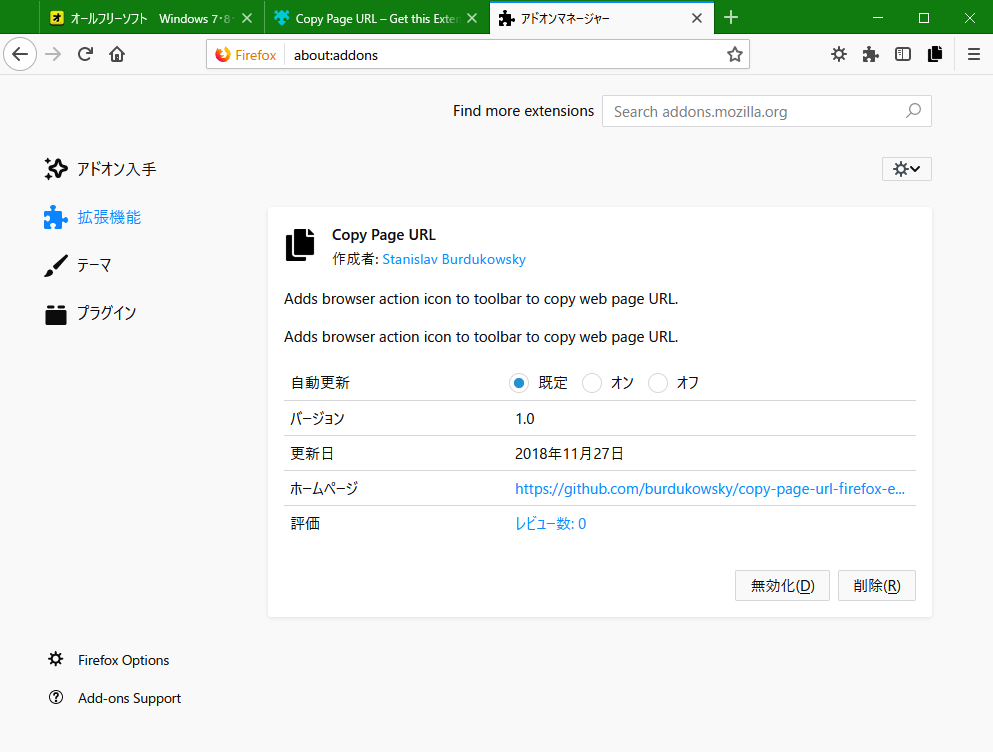Open the Stanislav Burdukowsky author link

453,259
